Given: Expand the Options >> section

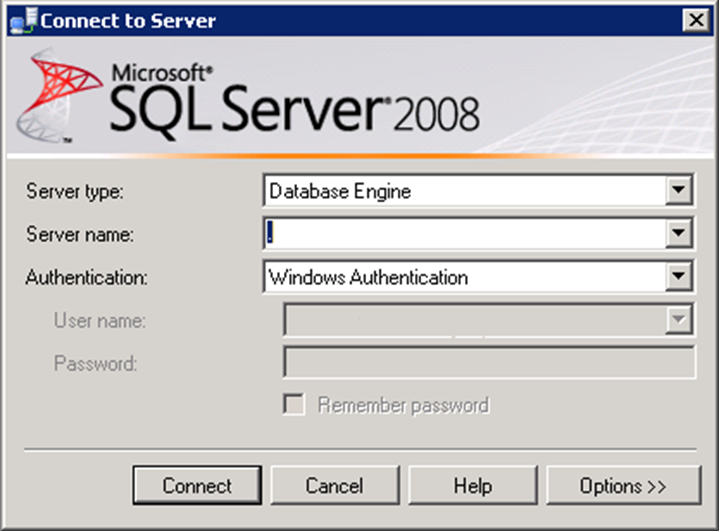Looking at the screenshot, I should [x=624, y=486].
